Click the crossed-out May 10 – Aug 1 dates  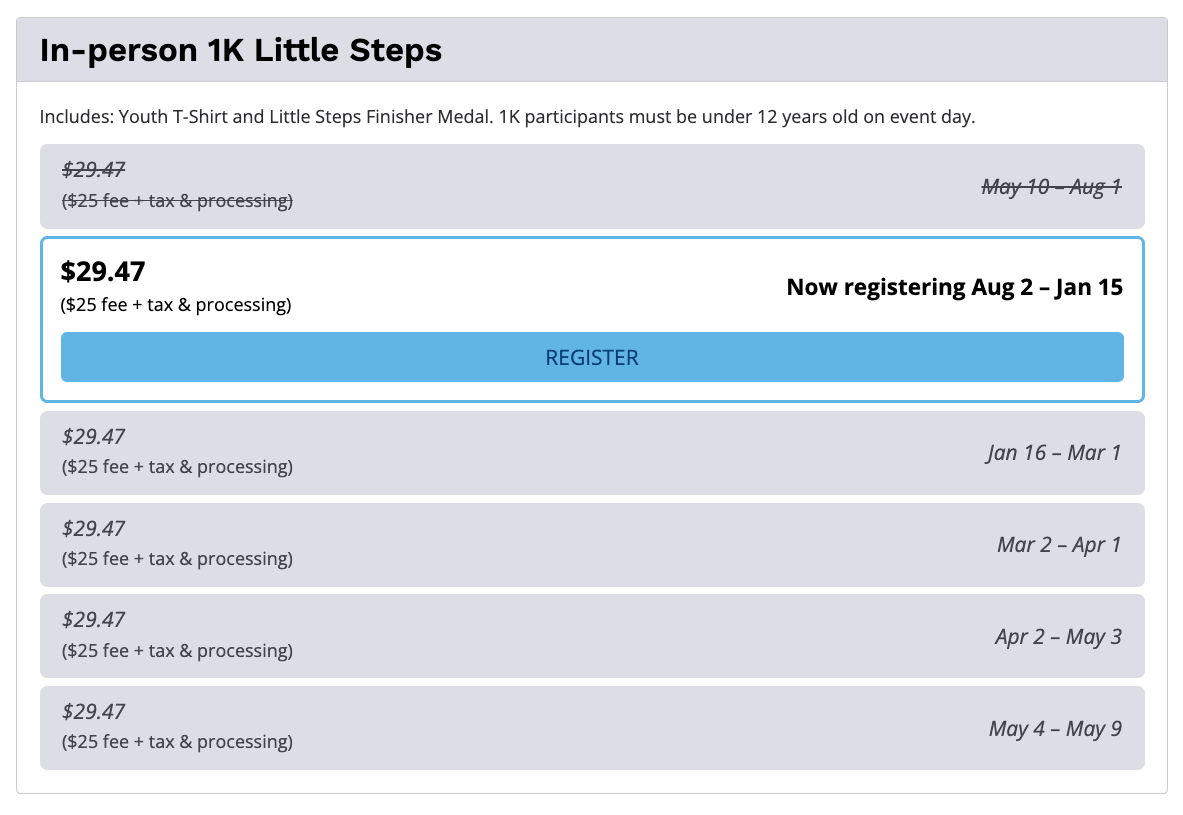point(1051,186)
